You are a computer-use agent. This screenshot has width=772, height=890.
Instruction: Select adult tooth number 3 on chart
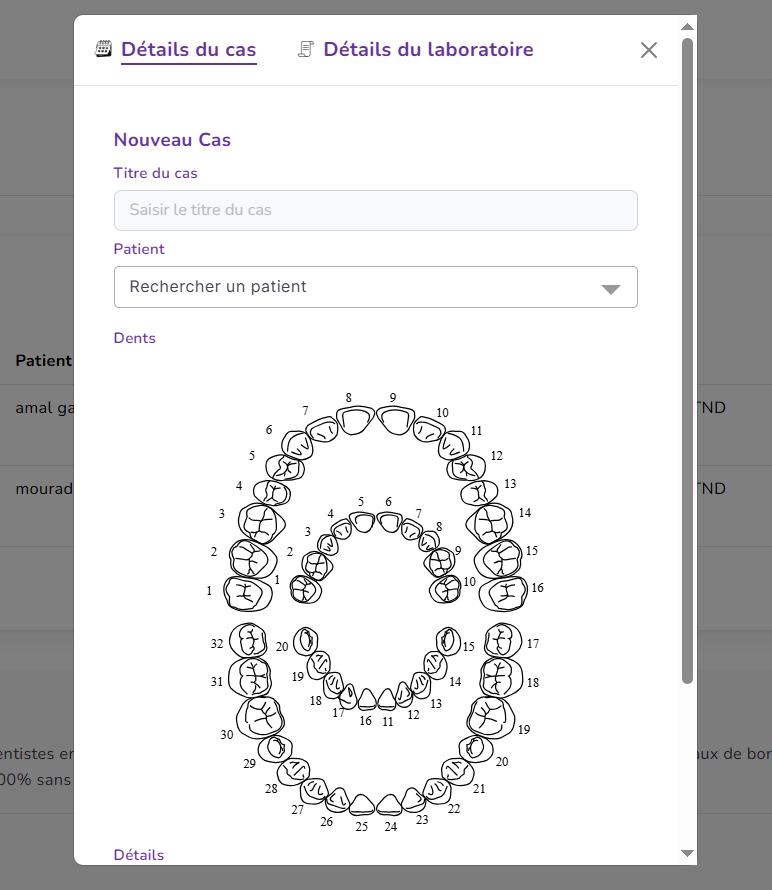coord(261,522)
